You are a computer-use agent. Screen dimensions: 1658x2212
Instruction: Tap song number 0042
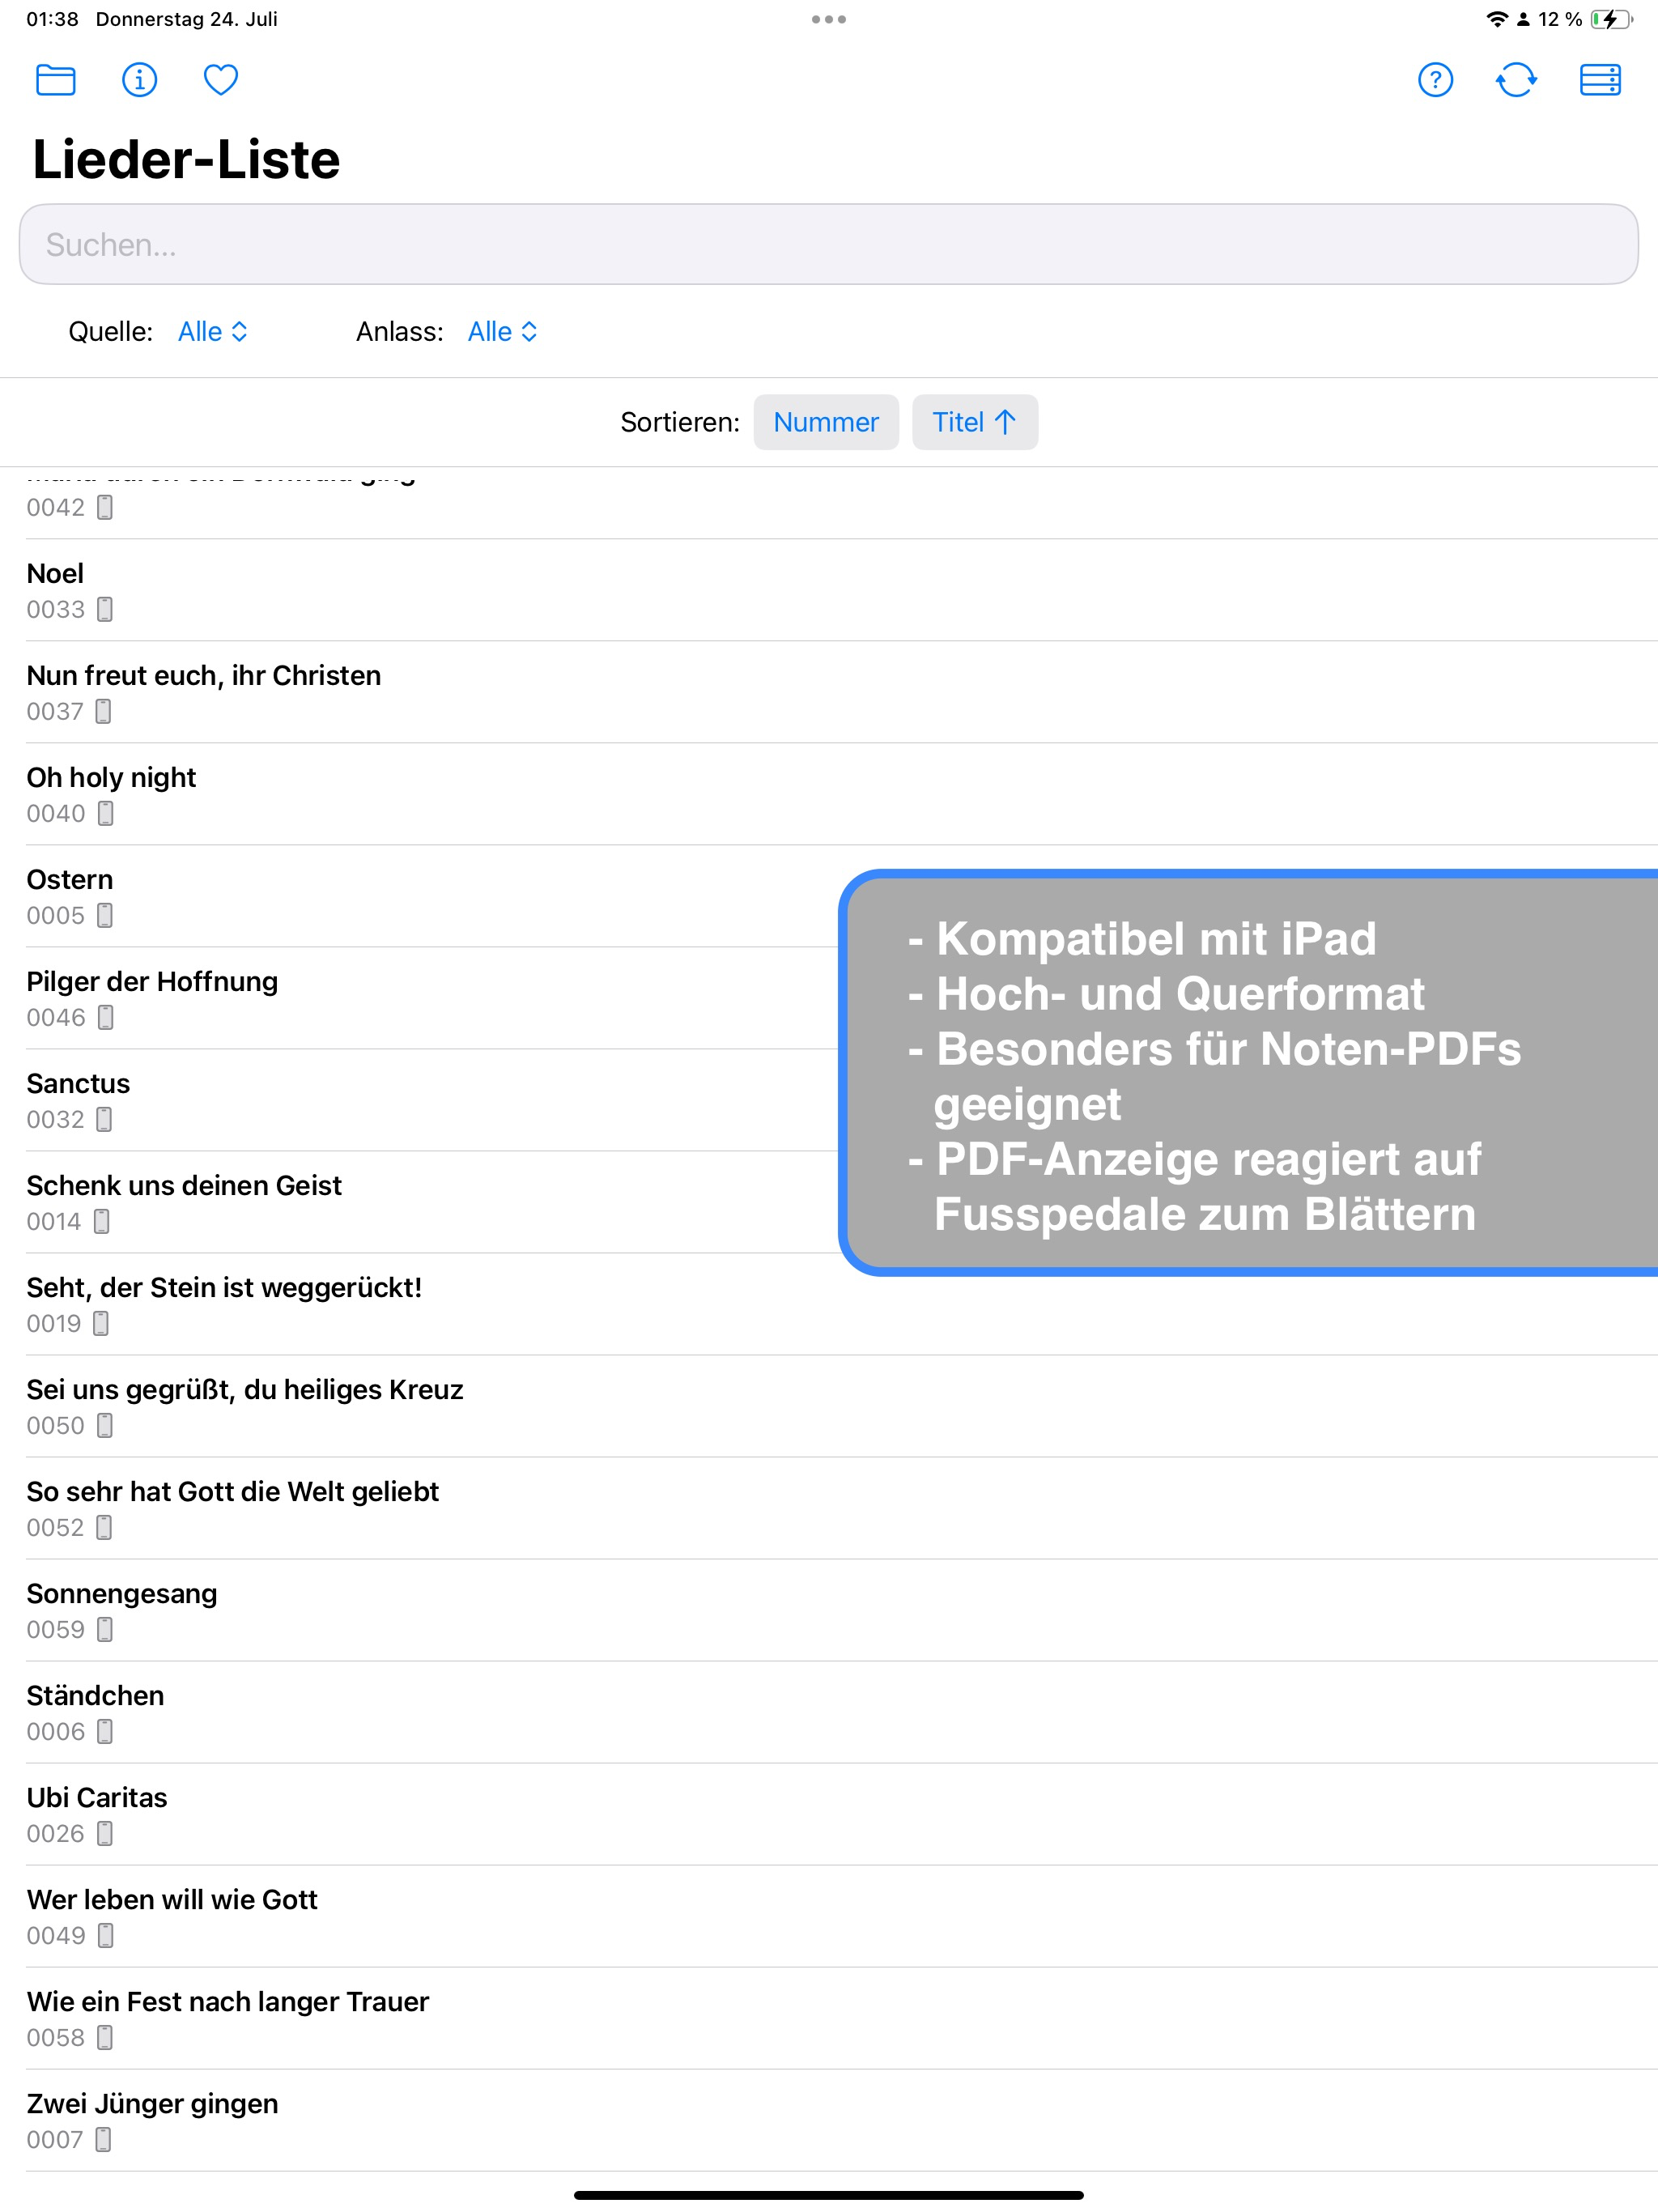[x=56, y=507]
